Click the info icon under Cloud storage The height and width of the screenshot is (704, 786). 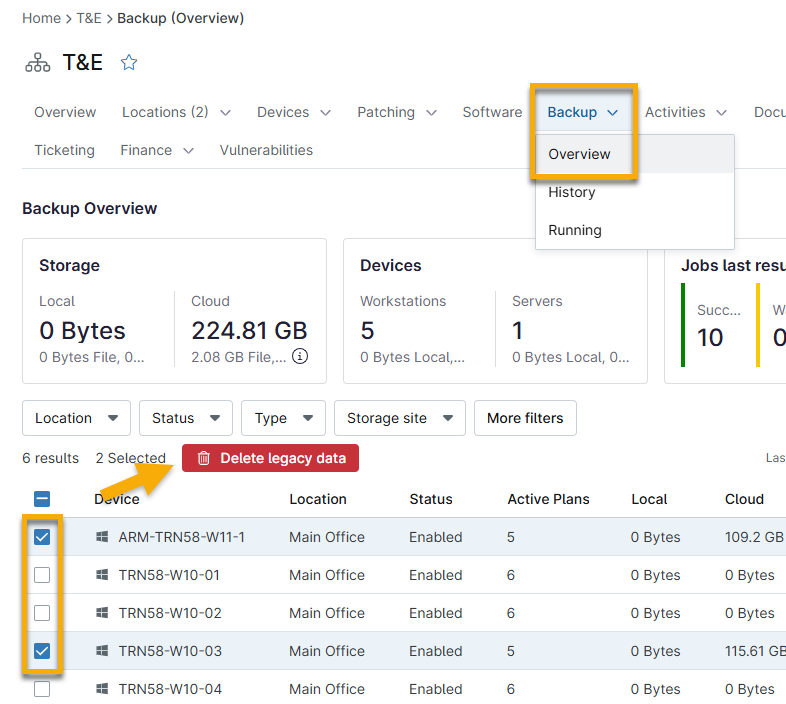coord(299,356)
